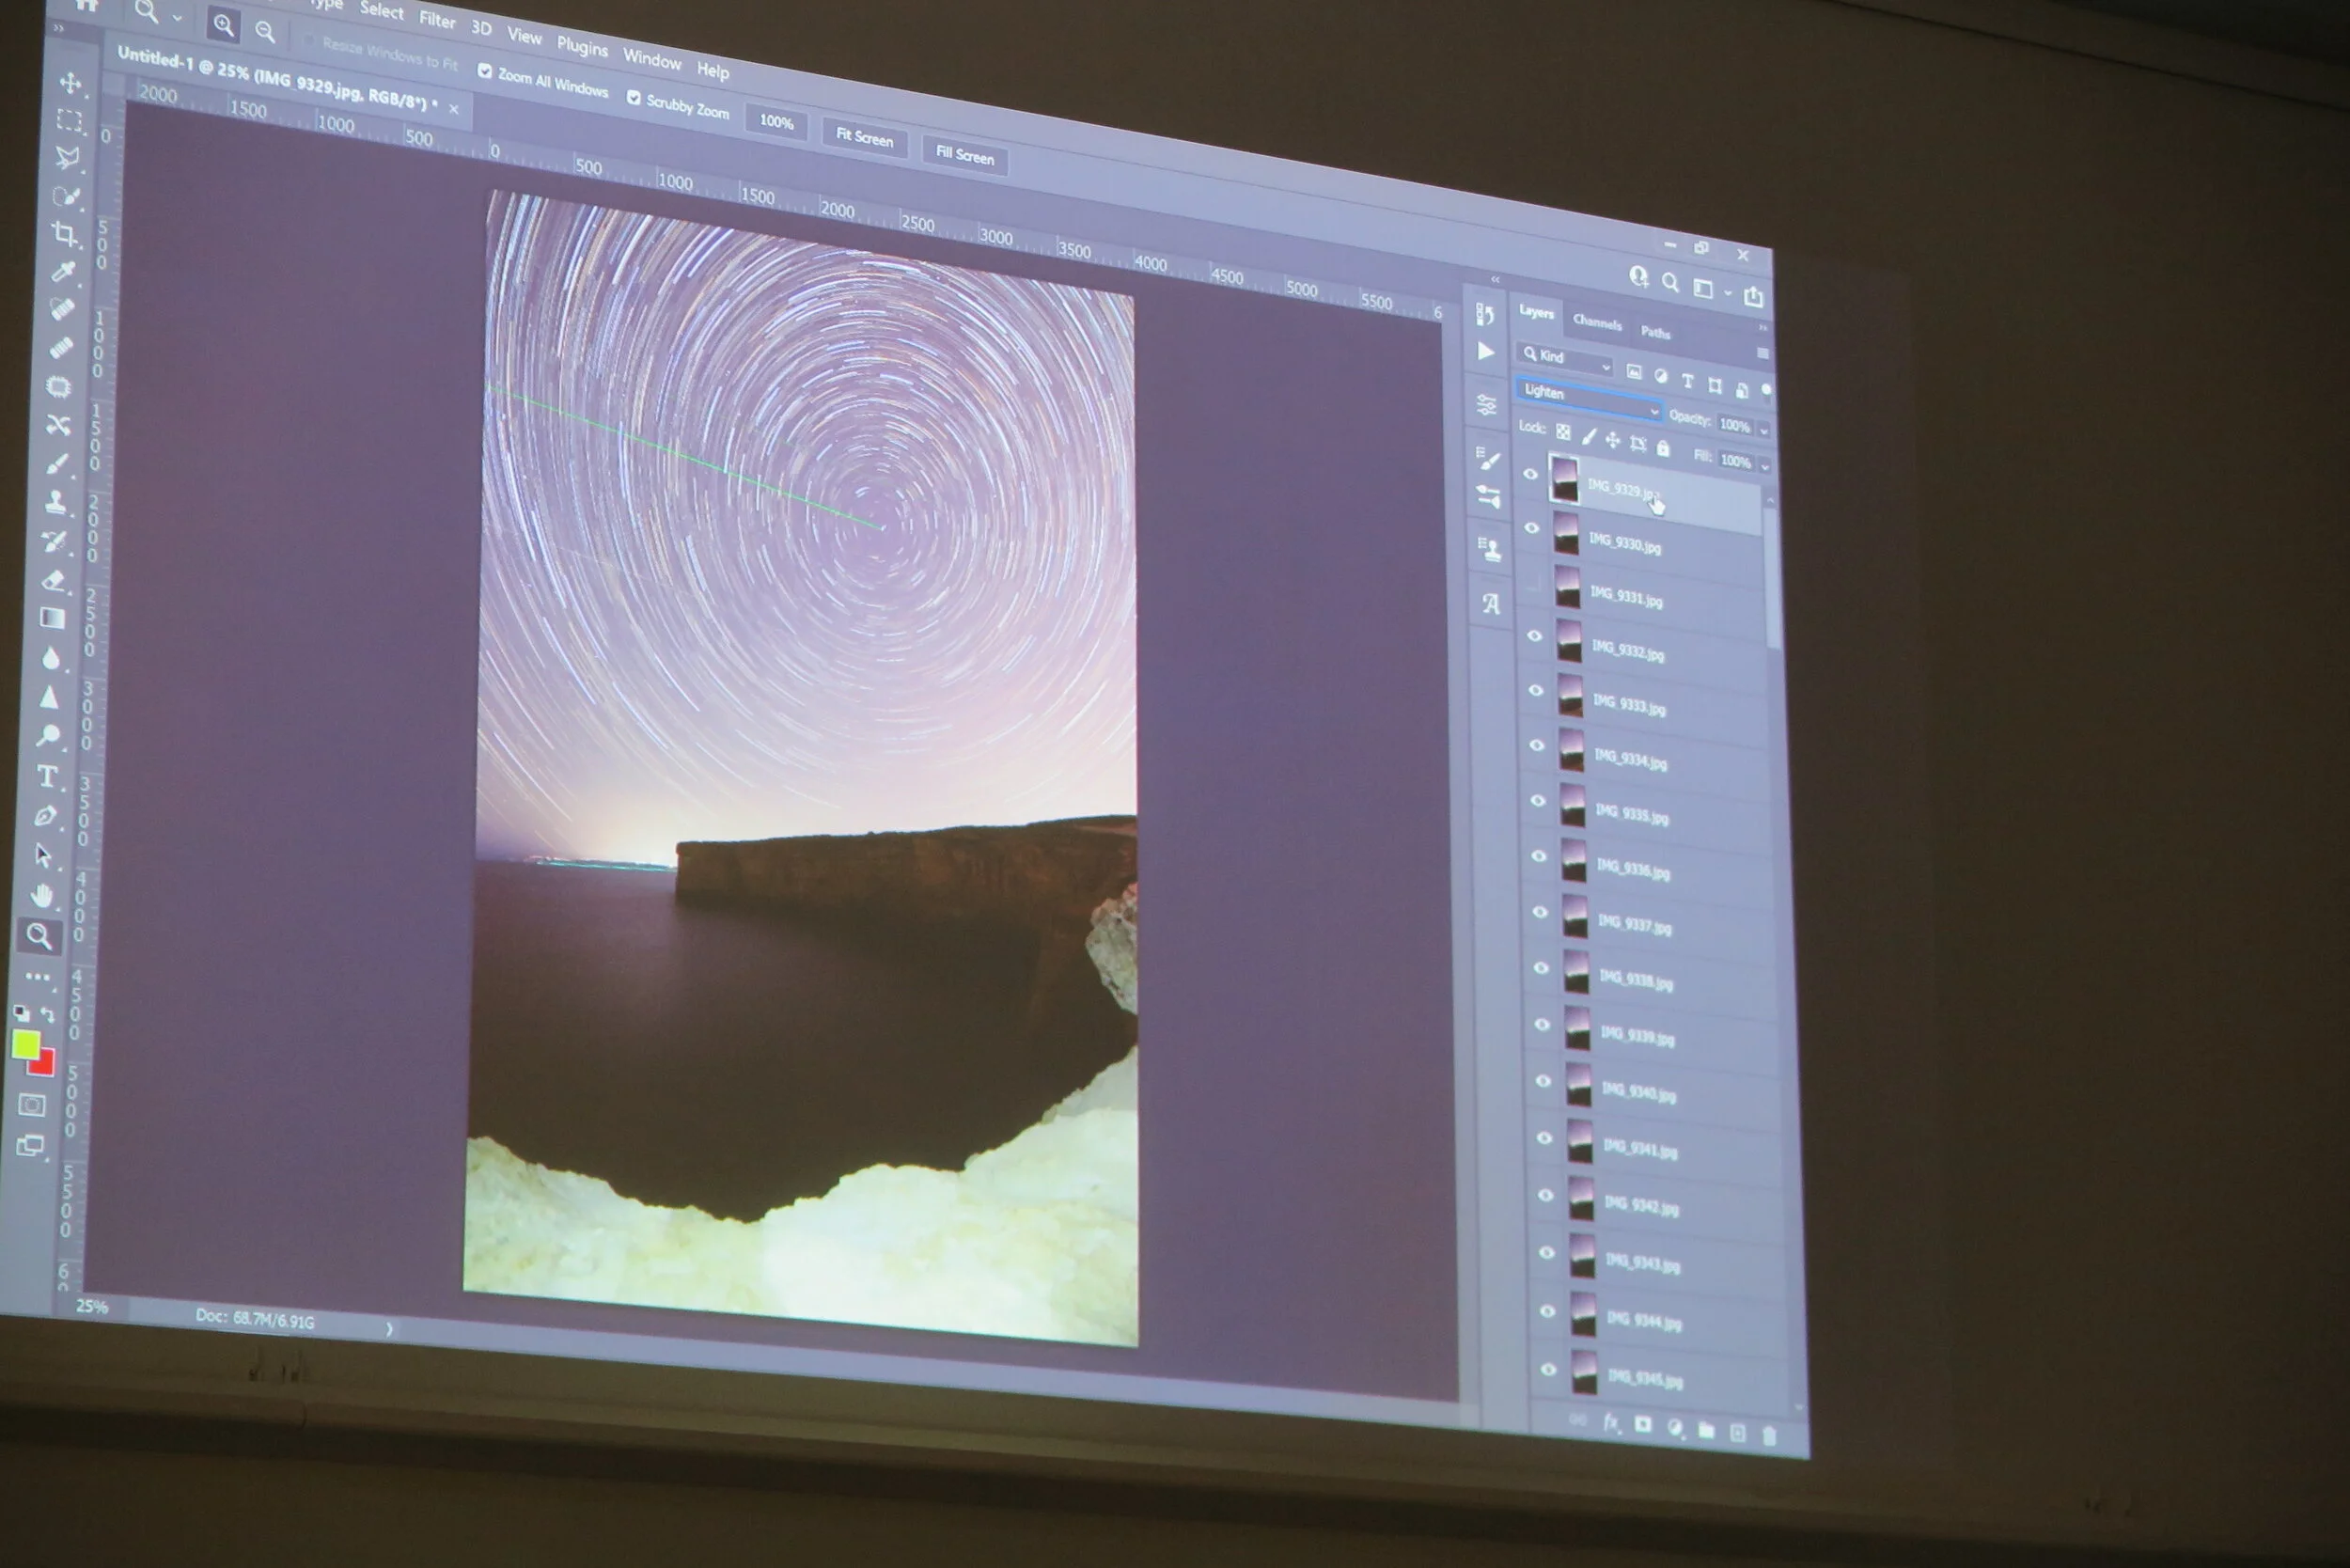Select the Move tool
The image size is (2350, 1568).
pyautogui.click(x=71, y=82)
